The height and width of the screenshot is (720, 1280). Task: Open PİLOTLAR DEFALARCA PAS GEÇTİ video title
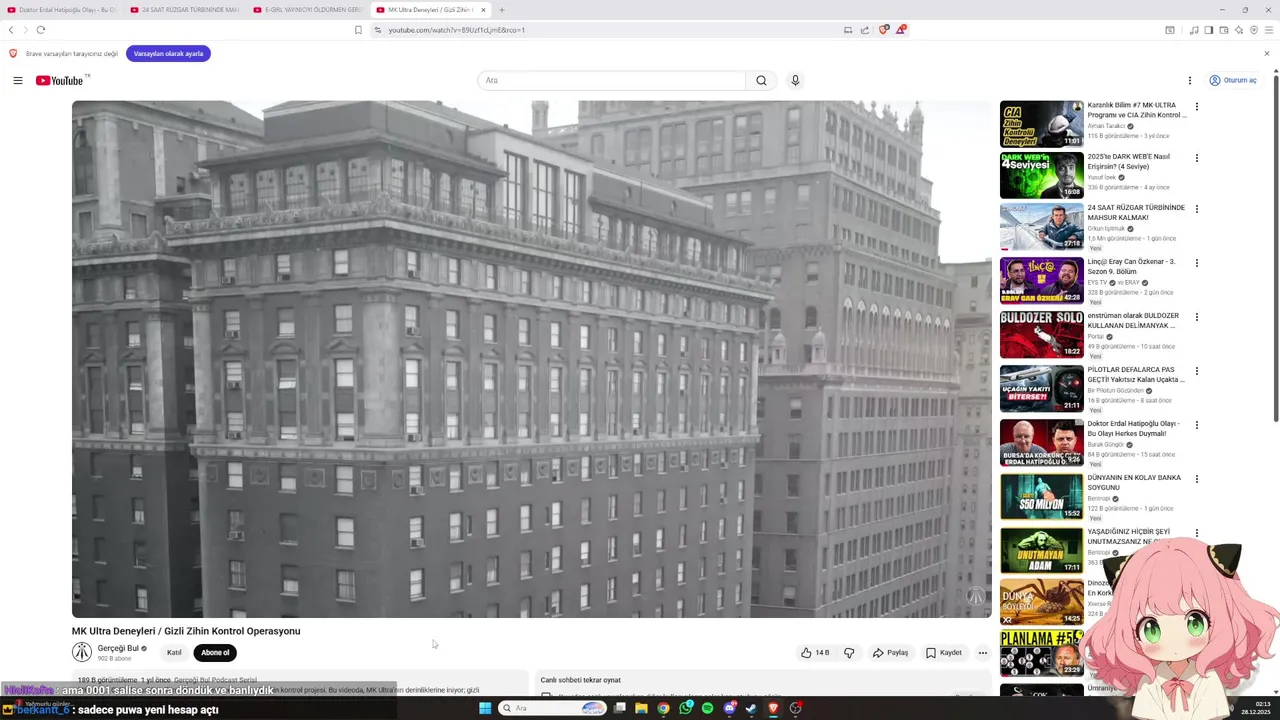point(1136,374)
